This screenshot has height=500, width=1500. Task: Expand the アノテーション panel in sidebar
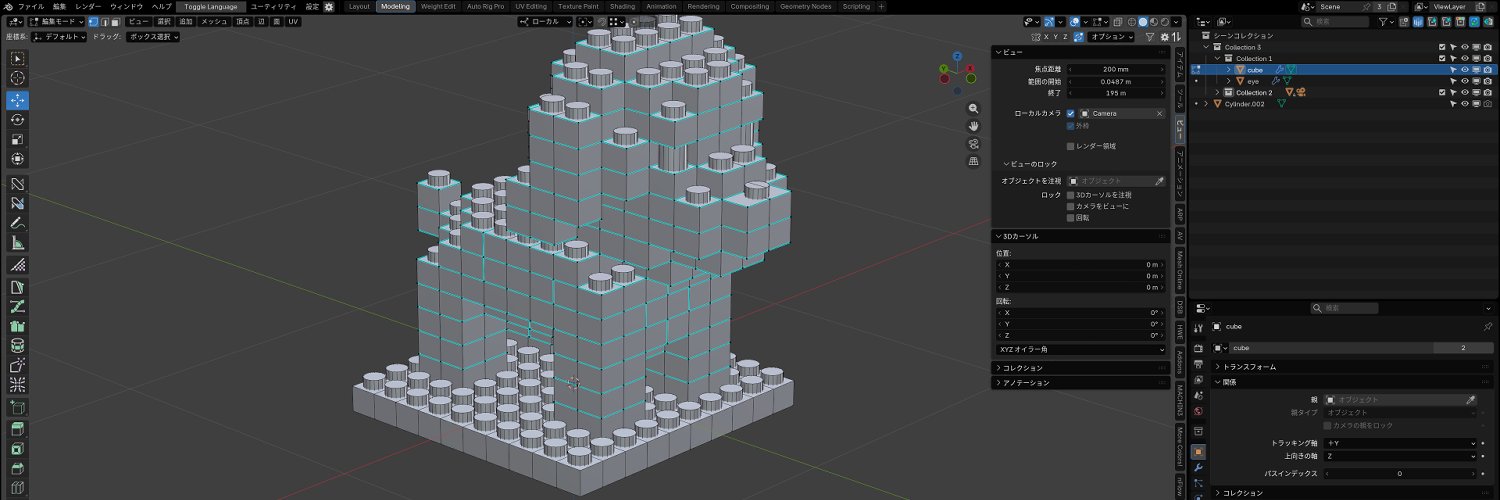coord(1025,383)
